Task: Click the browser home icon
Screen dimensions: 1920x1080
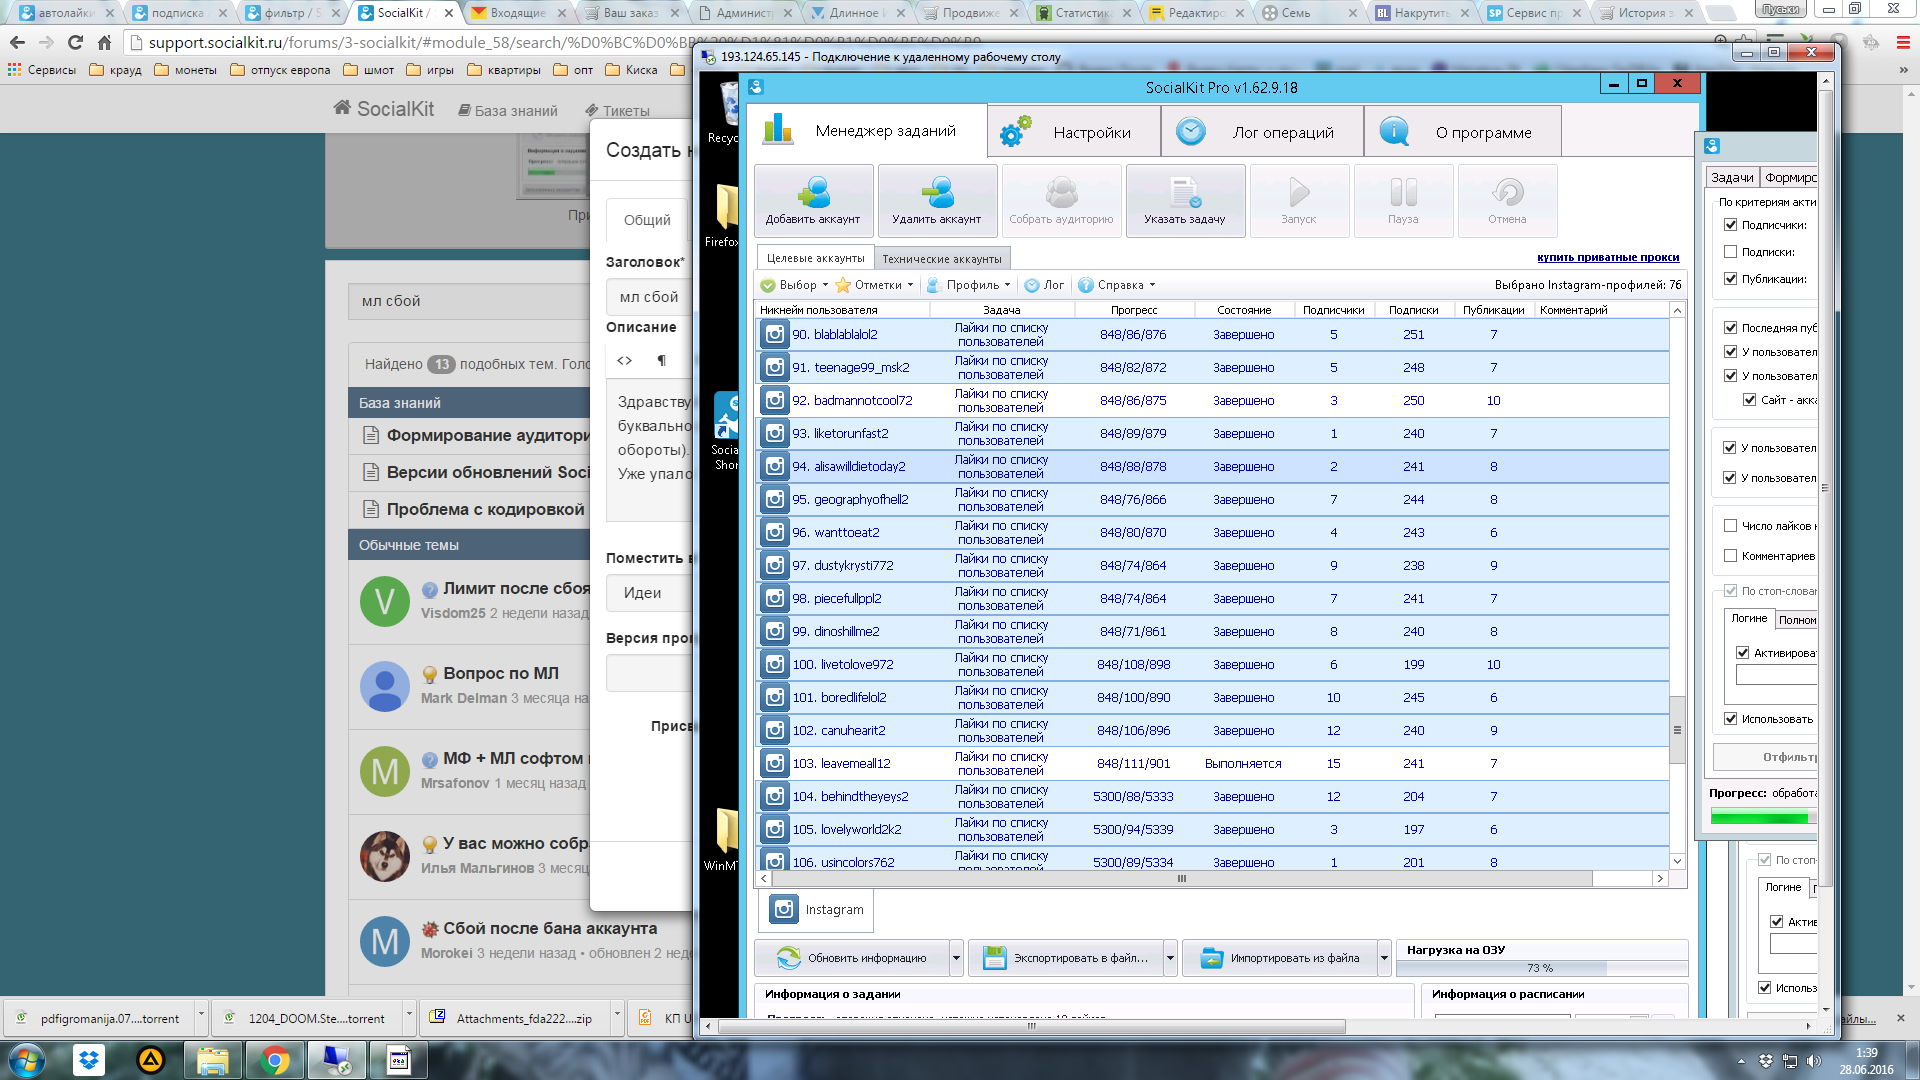Action: point(104,43)
